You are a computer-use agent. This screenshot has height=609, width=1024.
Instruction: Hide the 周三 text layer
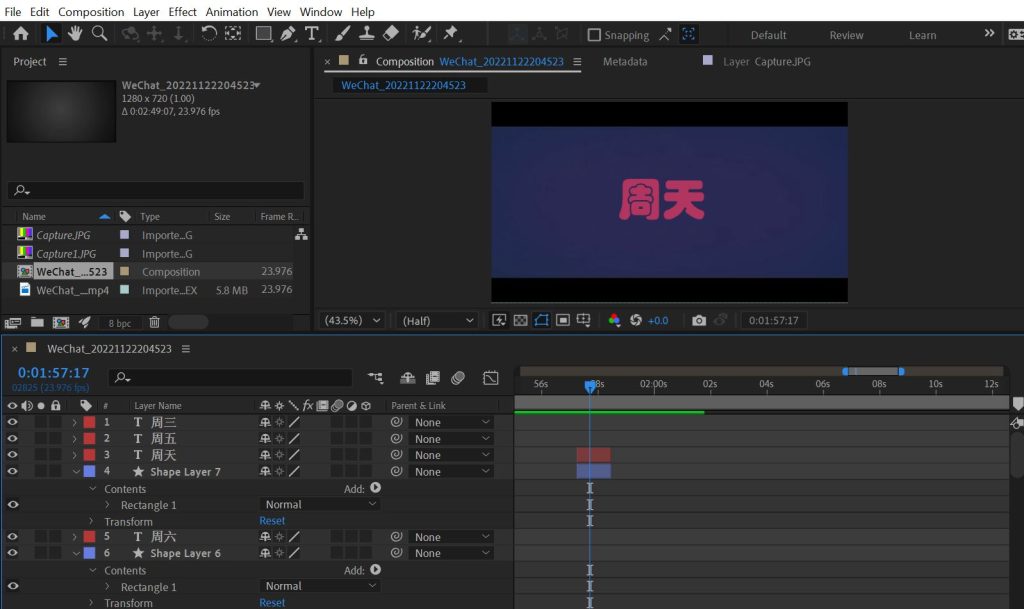point(12,422)
